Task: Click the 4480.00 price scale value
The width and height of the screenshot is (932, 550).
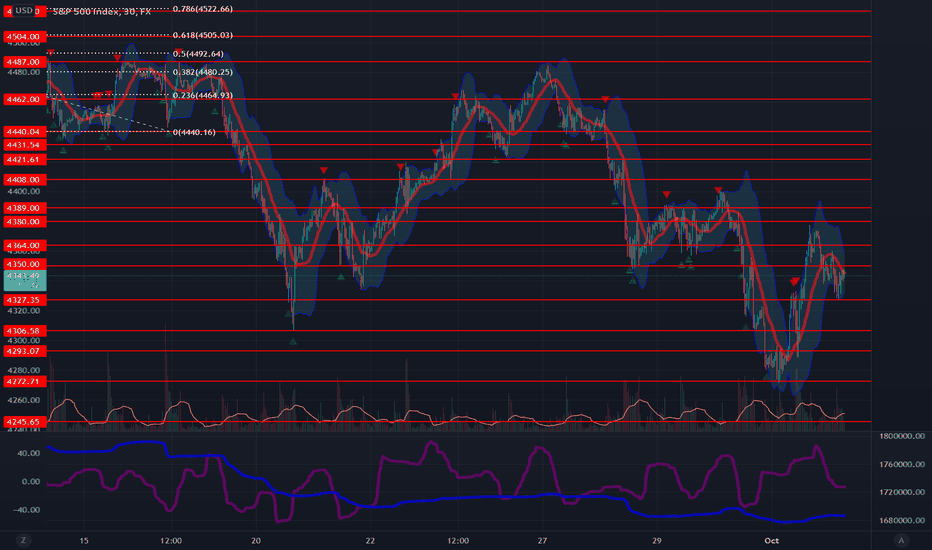Action: 24,73
